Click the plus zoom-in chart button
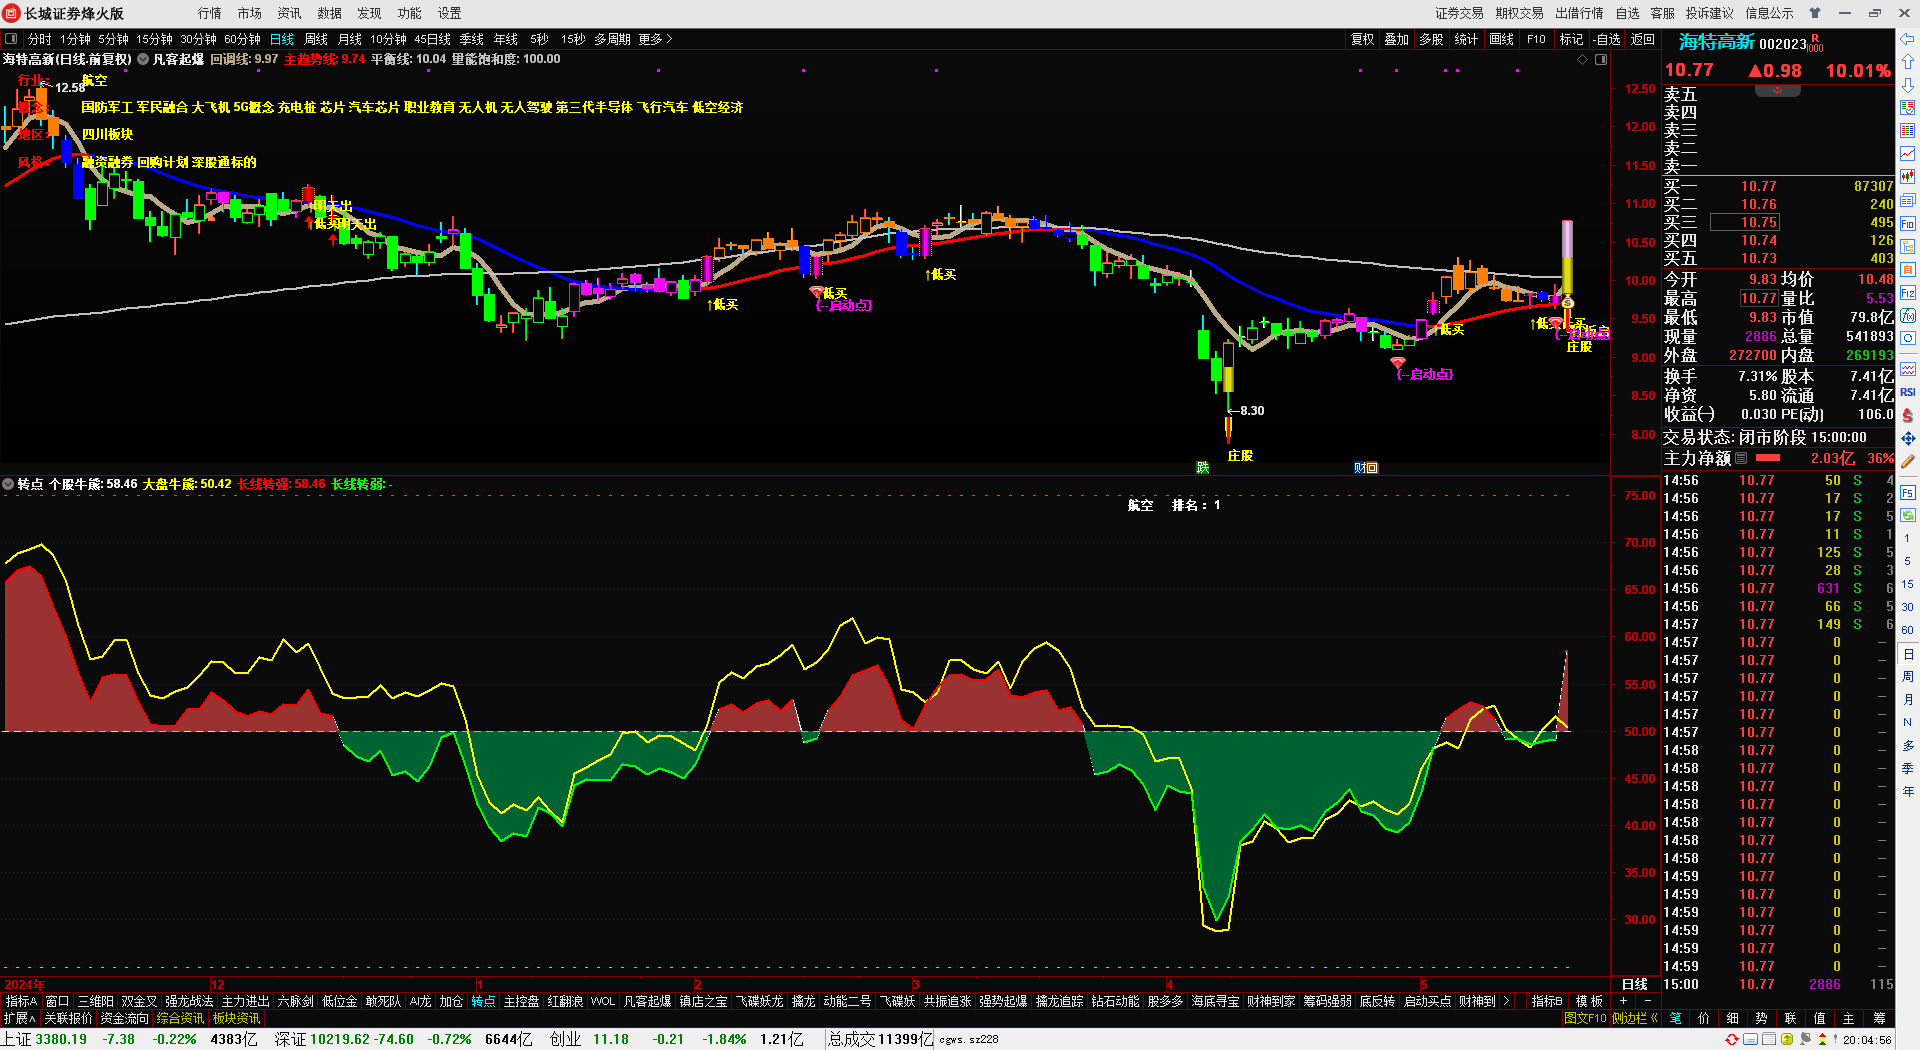Screen dimensions: 1920x1050 [x=1623, y=1001]
